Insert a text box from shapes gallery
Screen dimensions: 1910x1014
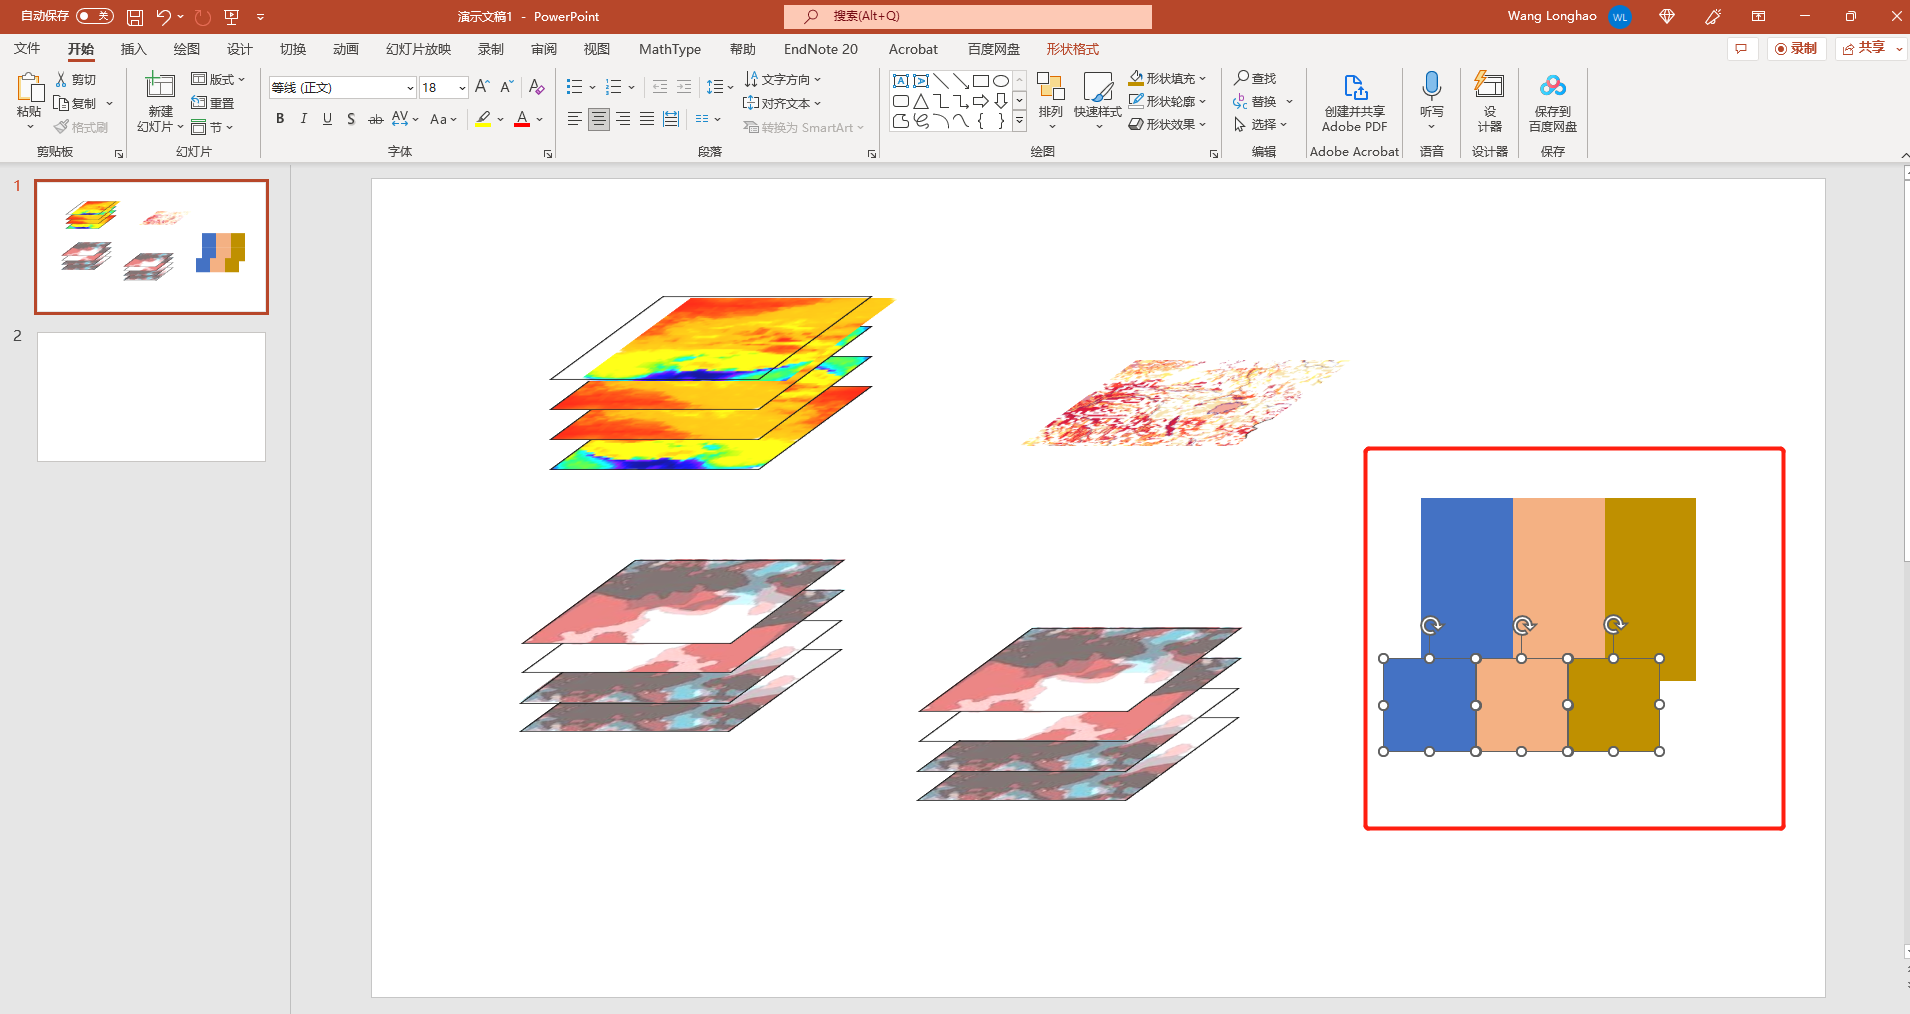[901, 81]
